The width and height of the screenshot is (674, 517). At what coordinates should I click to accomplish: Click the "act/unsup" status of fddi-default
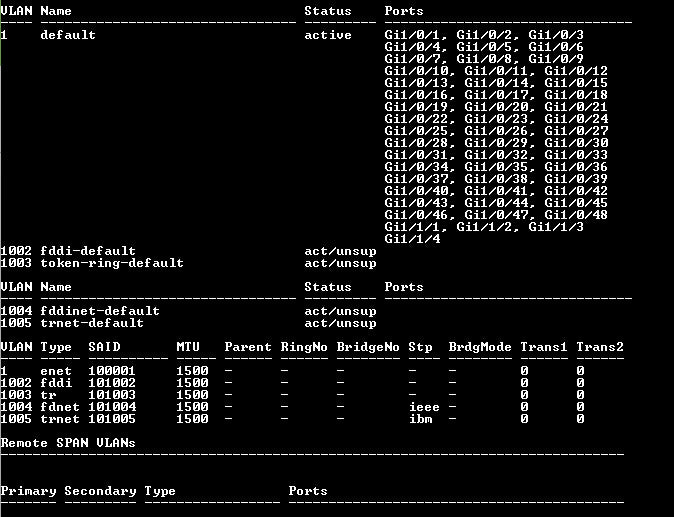click(x=340, y=251)
